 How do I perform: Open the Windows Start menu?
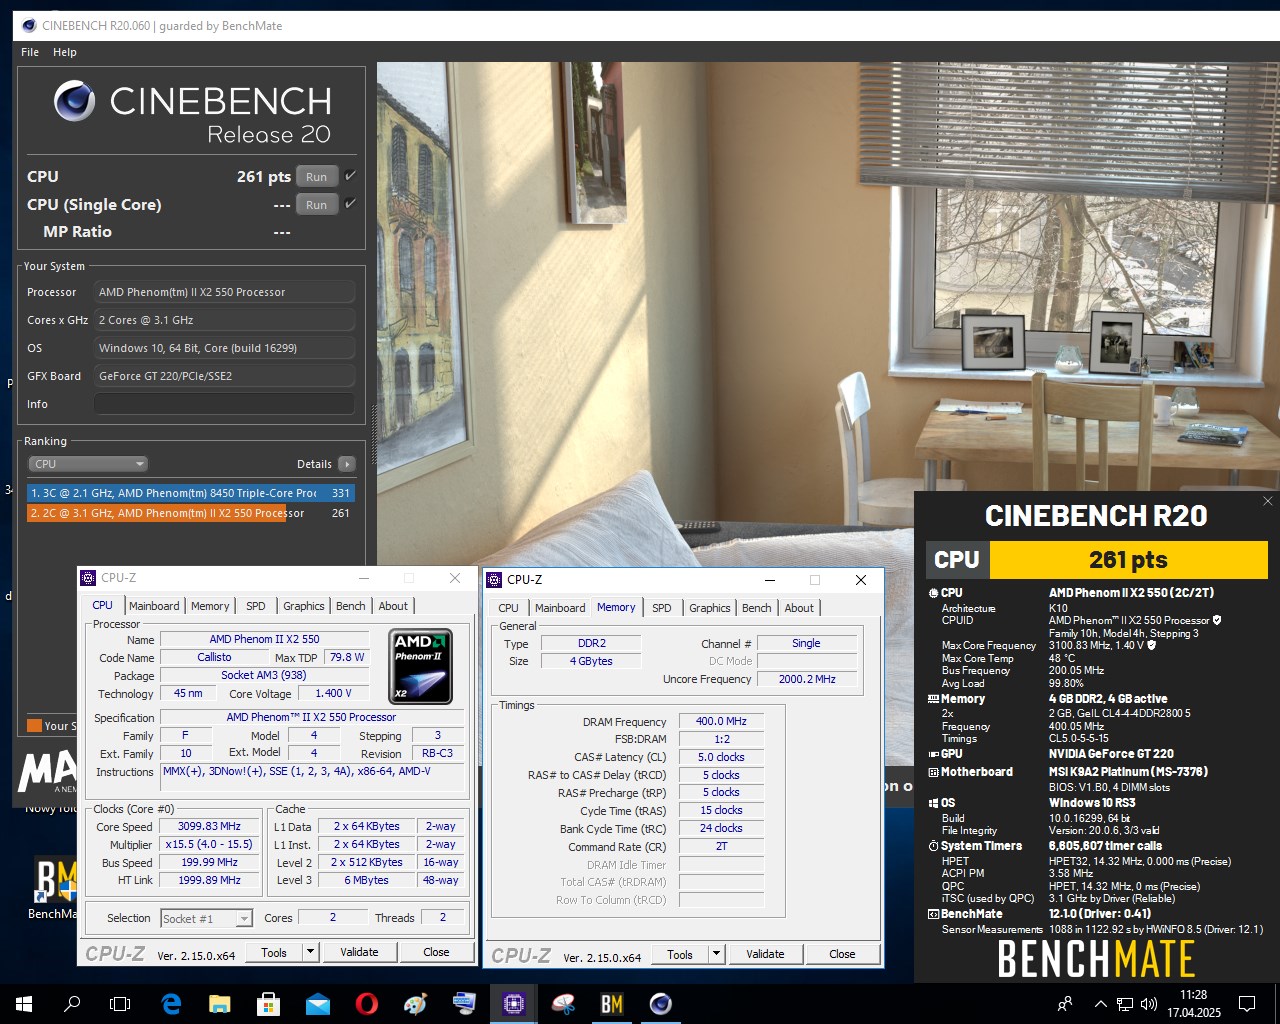pos(24,1004)
